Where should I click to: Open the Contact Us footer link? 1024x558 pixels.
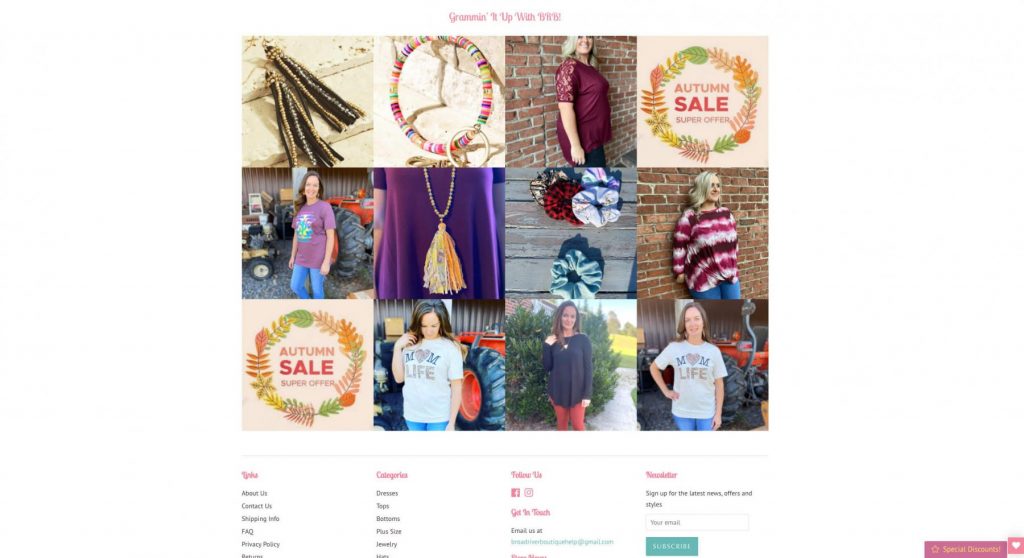click(257, 506)
